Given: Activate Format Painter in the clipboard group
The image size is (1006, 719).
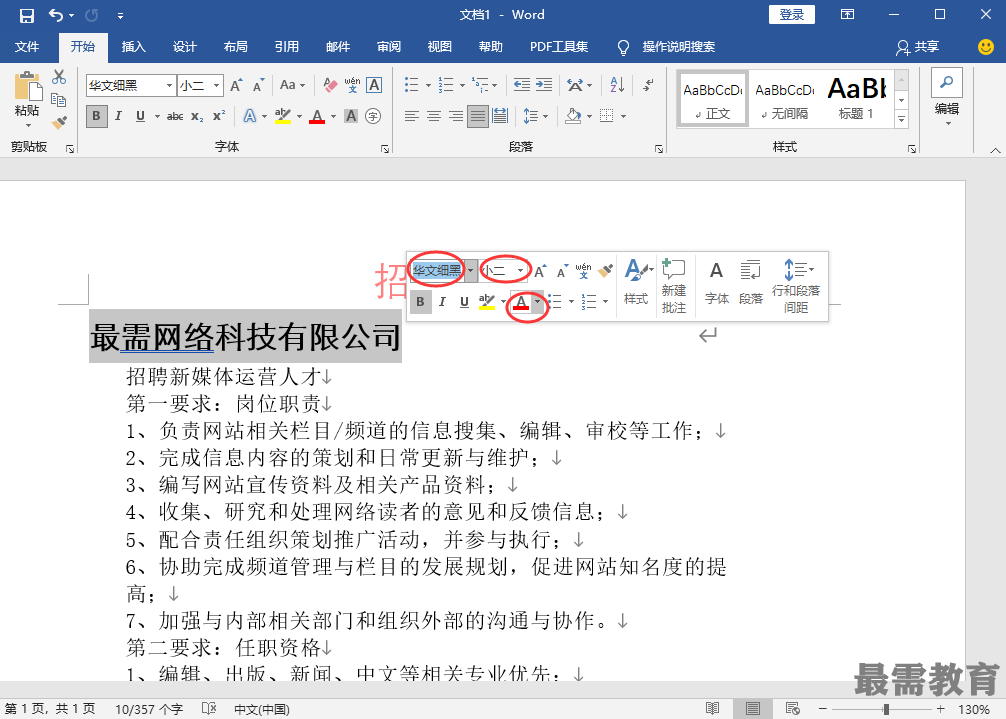Looking at the screenshot, I should [x=59, y=122].
